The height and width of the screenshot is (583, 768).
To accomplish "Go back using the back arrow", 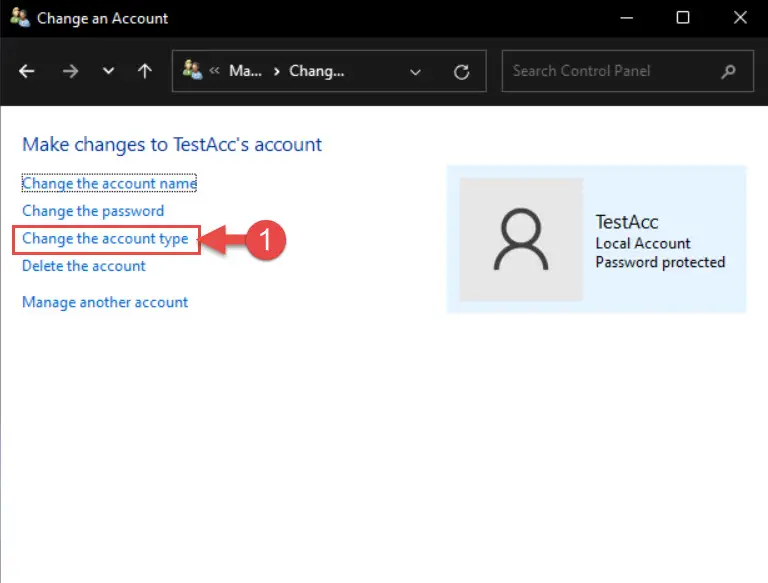I will (26, 72).
